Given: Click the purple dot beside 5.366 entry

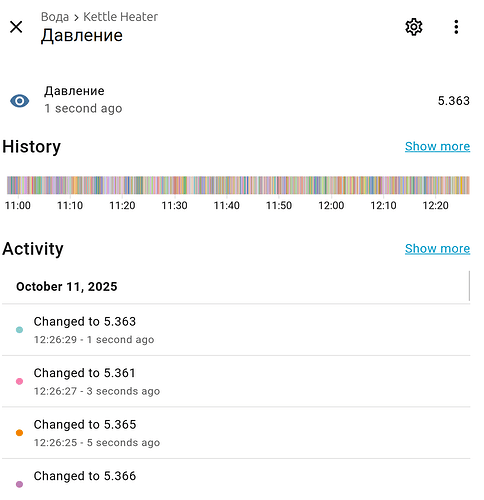Looking at the screenshot, I should point(19,484).
